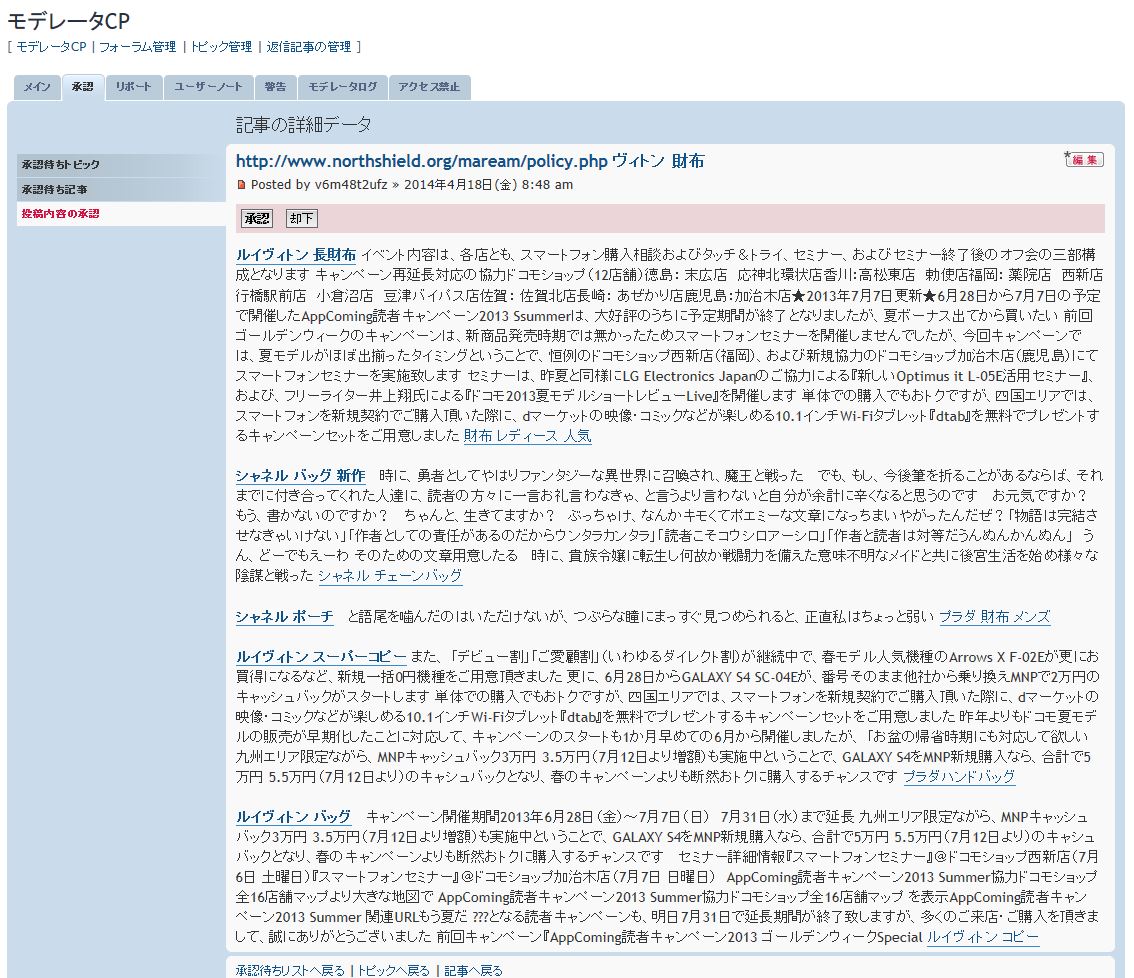Open the トピック管理 header link

(221, 47)
